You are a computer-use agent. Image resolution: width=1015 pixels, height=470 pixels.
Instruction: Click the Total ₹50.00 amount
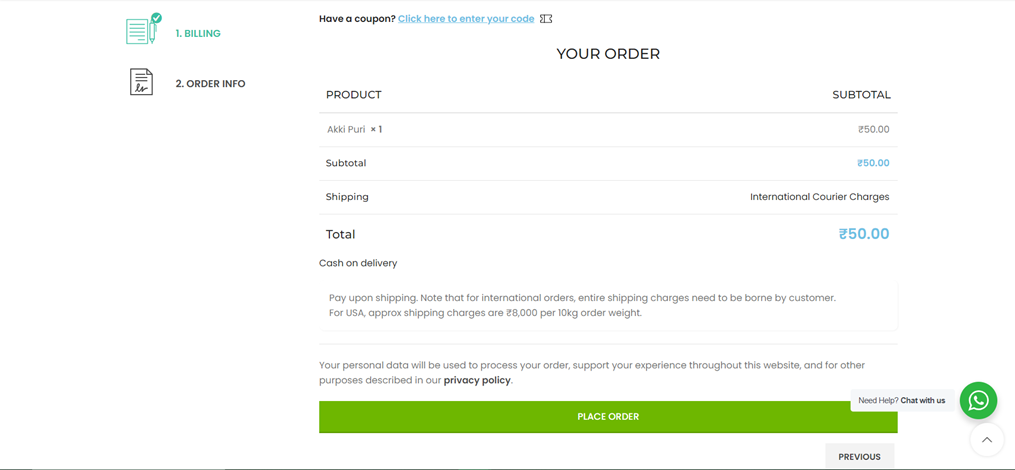pyautogui.click(x=864, y=234)
